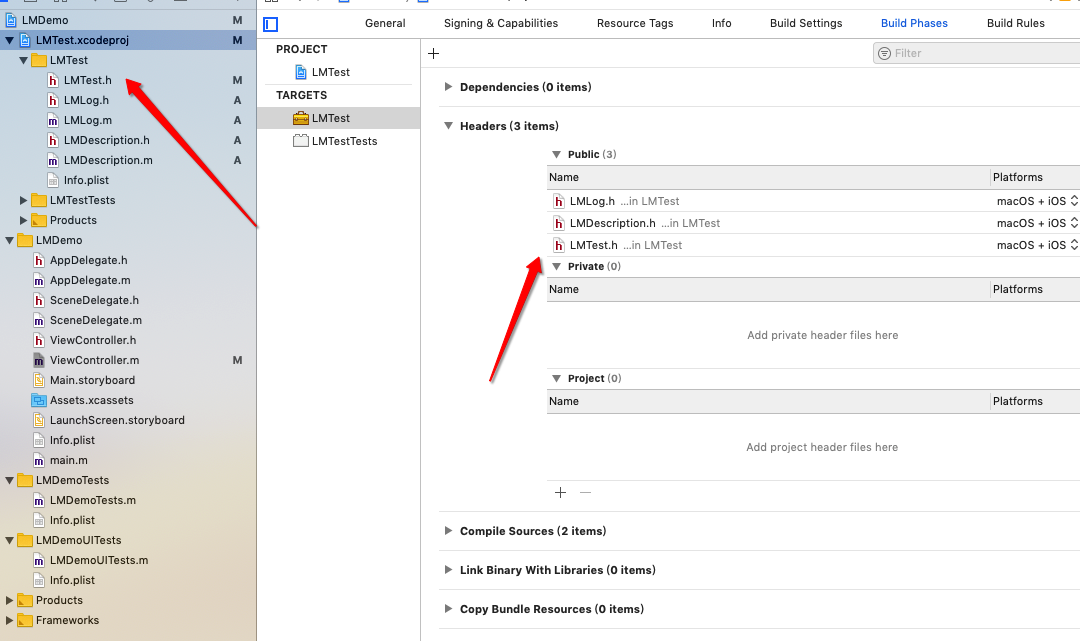
Task: Expand the LMTestTests folder in the navigator
Action: coord(23,200)
